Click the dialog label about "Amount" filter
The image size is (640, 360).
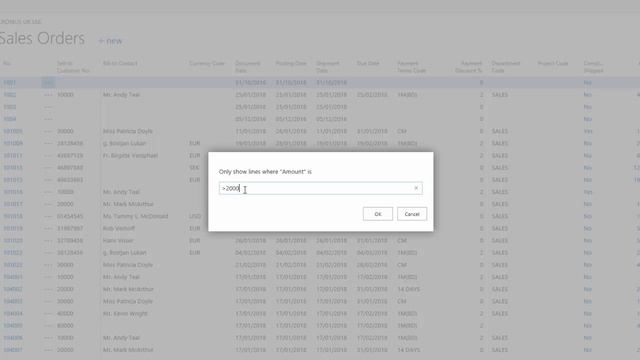click(x=265, y=172)
